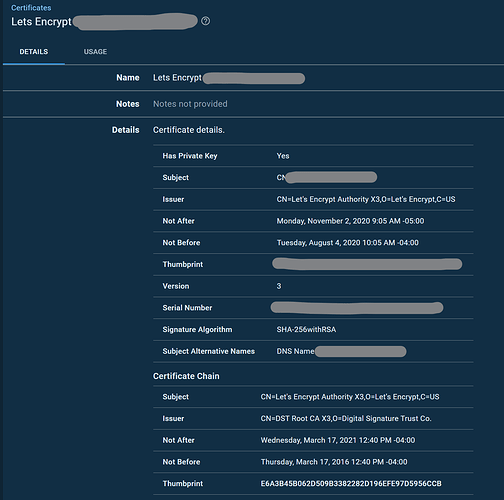Click the 'Version' row label
Viewport: 504px width, 500px height.
pos(176,286)
